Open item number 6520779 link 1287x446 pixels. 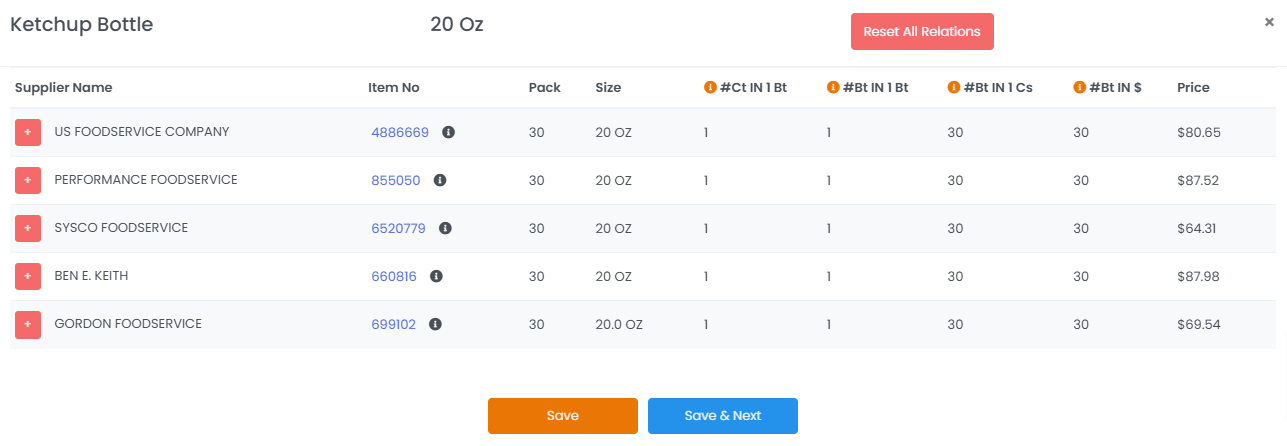pyautogui.click(x=398, y=228)
